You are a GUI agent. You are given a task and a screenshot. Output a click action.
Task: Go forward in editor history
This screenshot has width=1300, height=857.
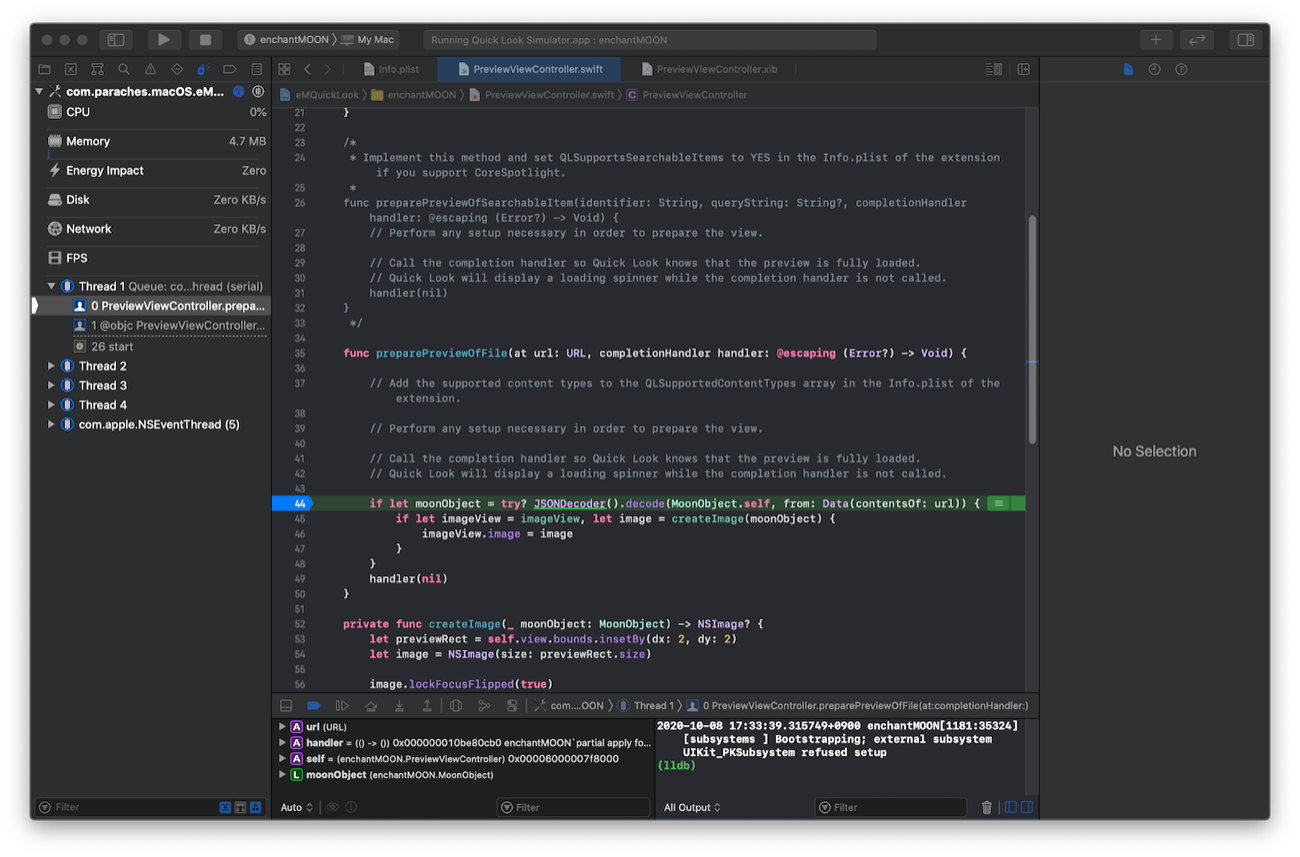[x=327, y=70]
